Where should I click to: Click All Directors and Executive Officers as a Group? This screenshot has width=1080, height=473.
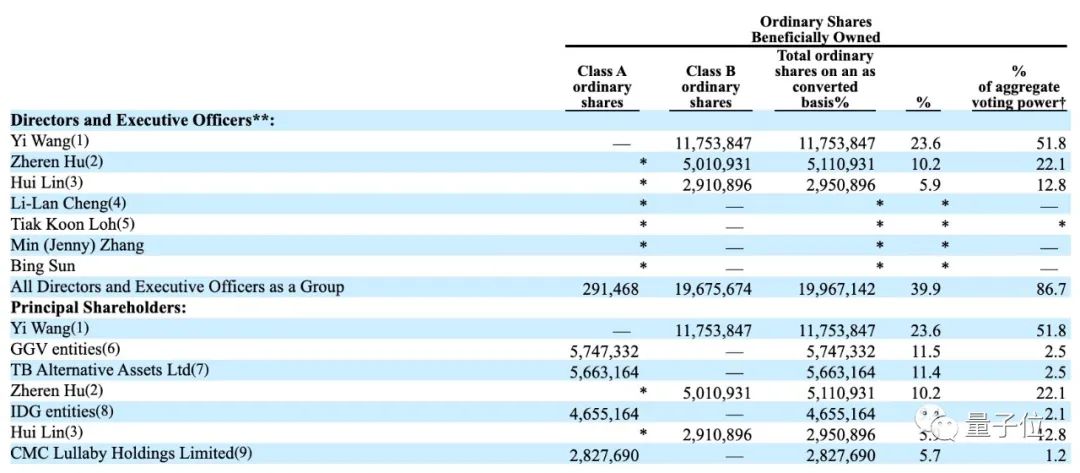pyautogui.click(x=177, y=287)
